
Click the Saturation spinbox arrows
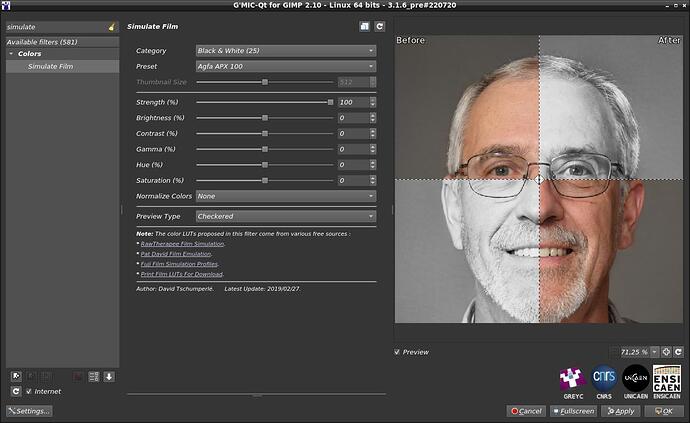[373, 180]
